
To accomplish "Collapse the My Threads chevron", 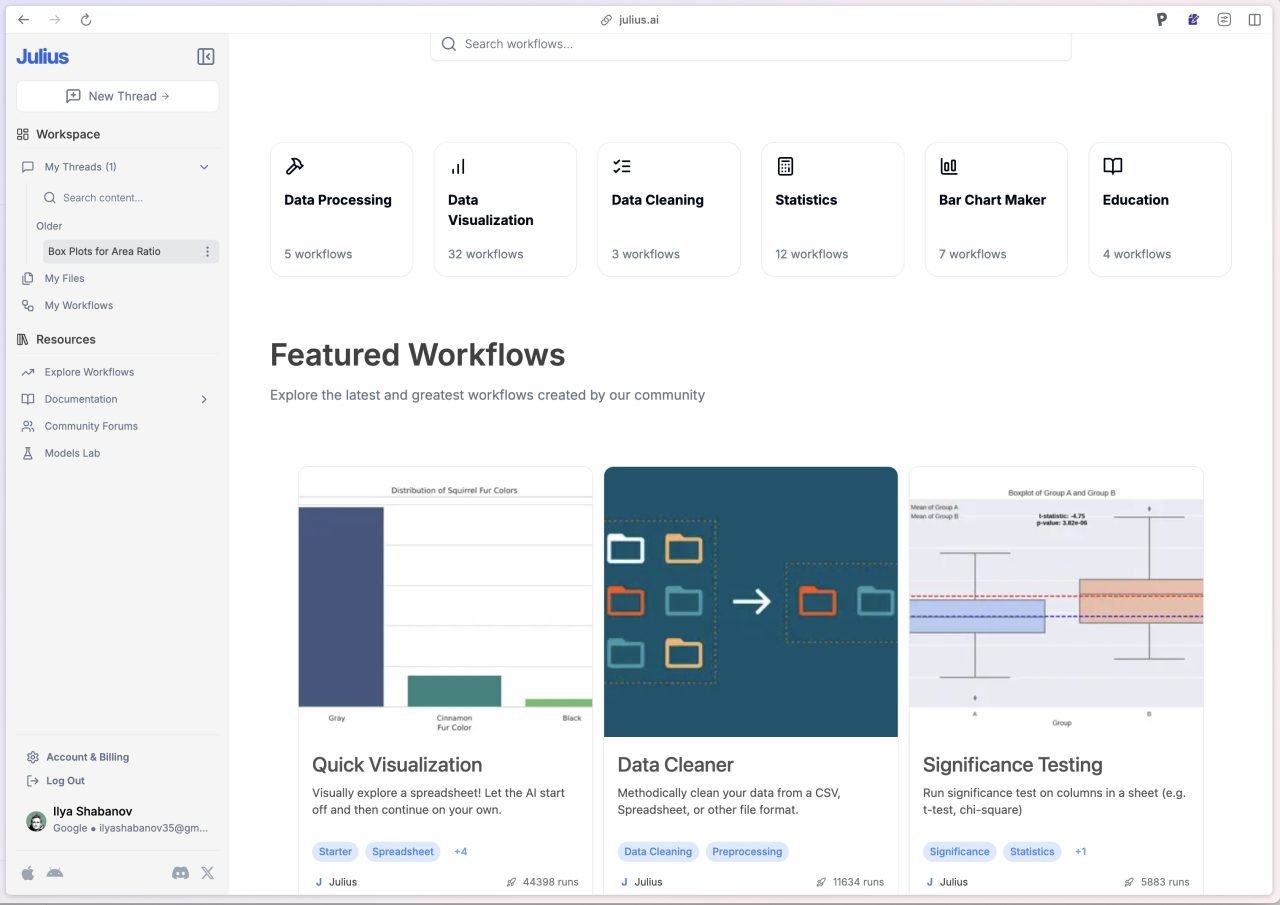I will coord(204,167).
